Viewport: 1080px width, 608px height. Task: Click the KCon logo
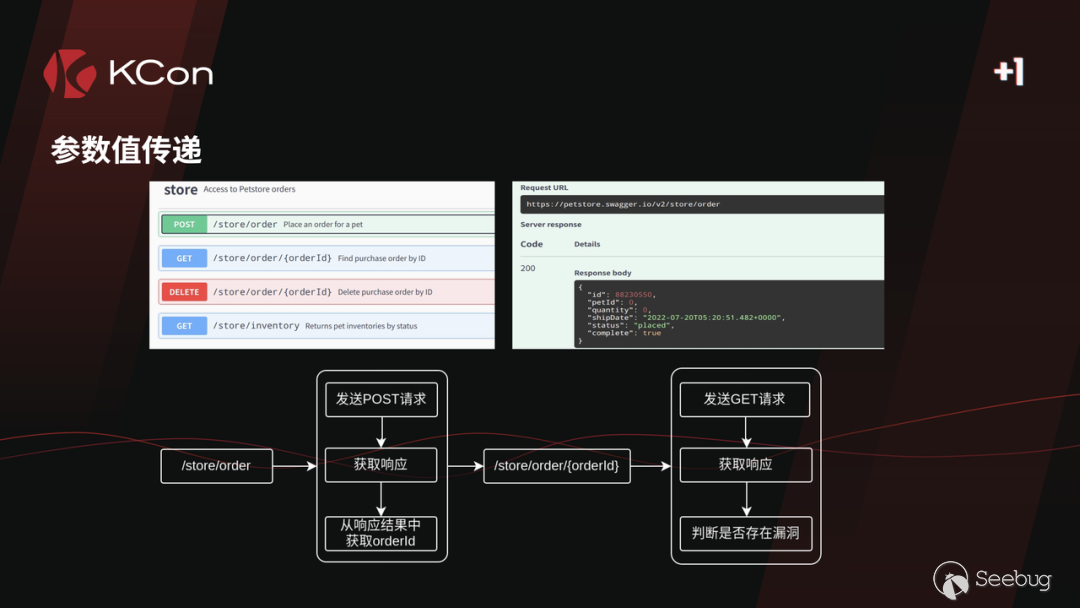click(x=128, y=73)
